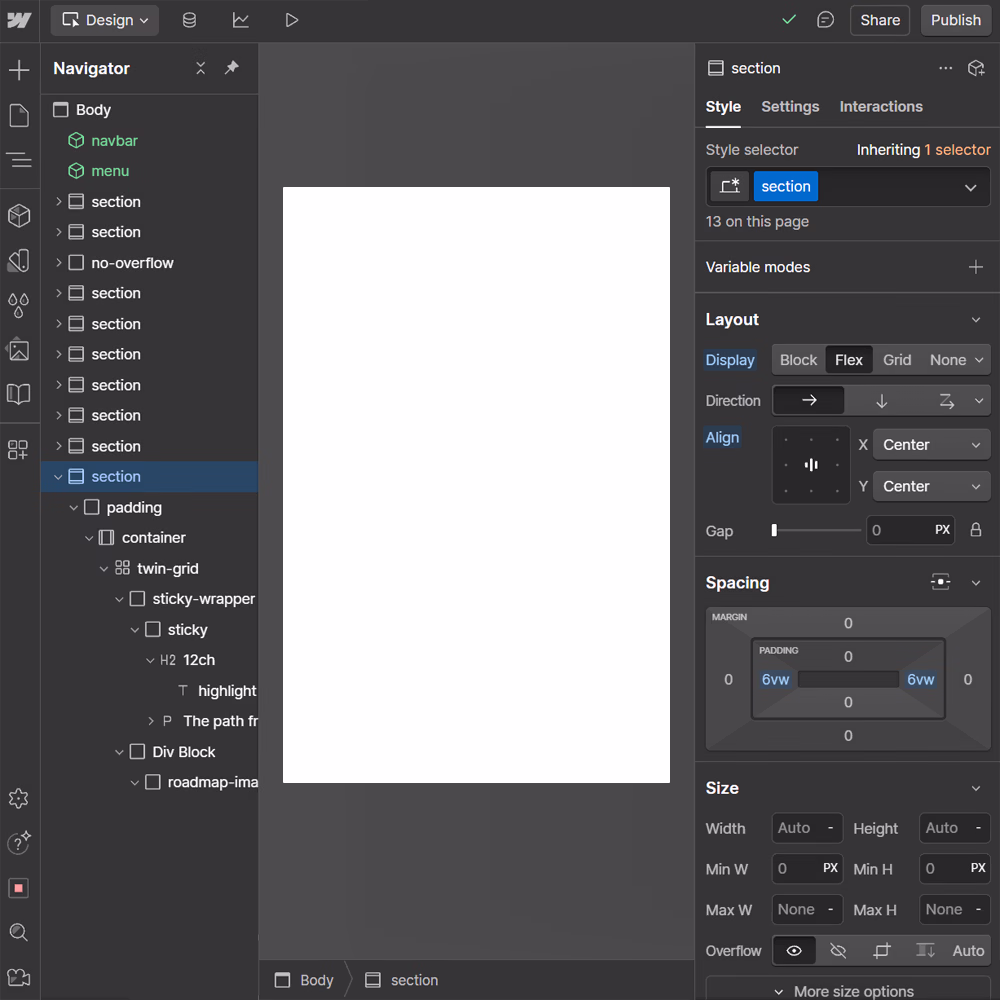Set Overflow to hidden
Screen dimensions: 1000x1000
click(x=838, y=950)
